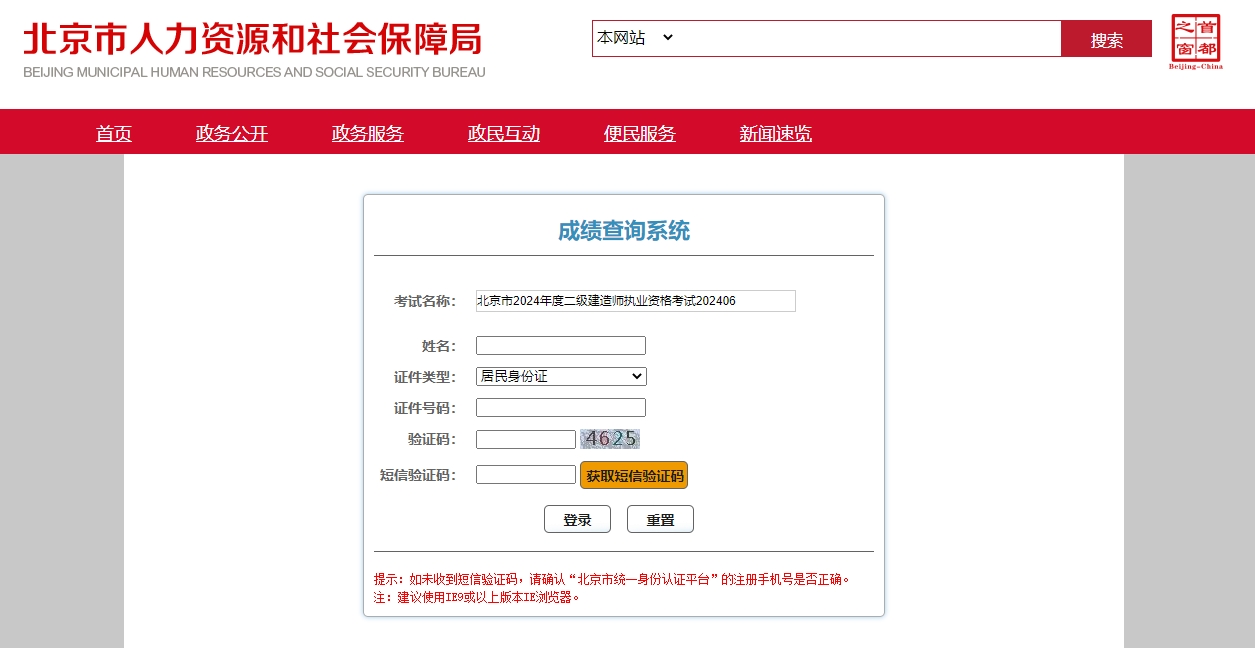Refresh the 4625 captcha image
Viewport: 1255px width, 648px height.
click(609, 439)
